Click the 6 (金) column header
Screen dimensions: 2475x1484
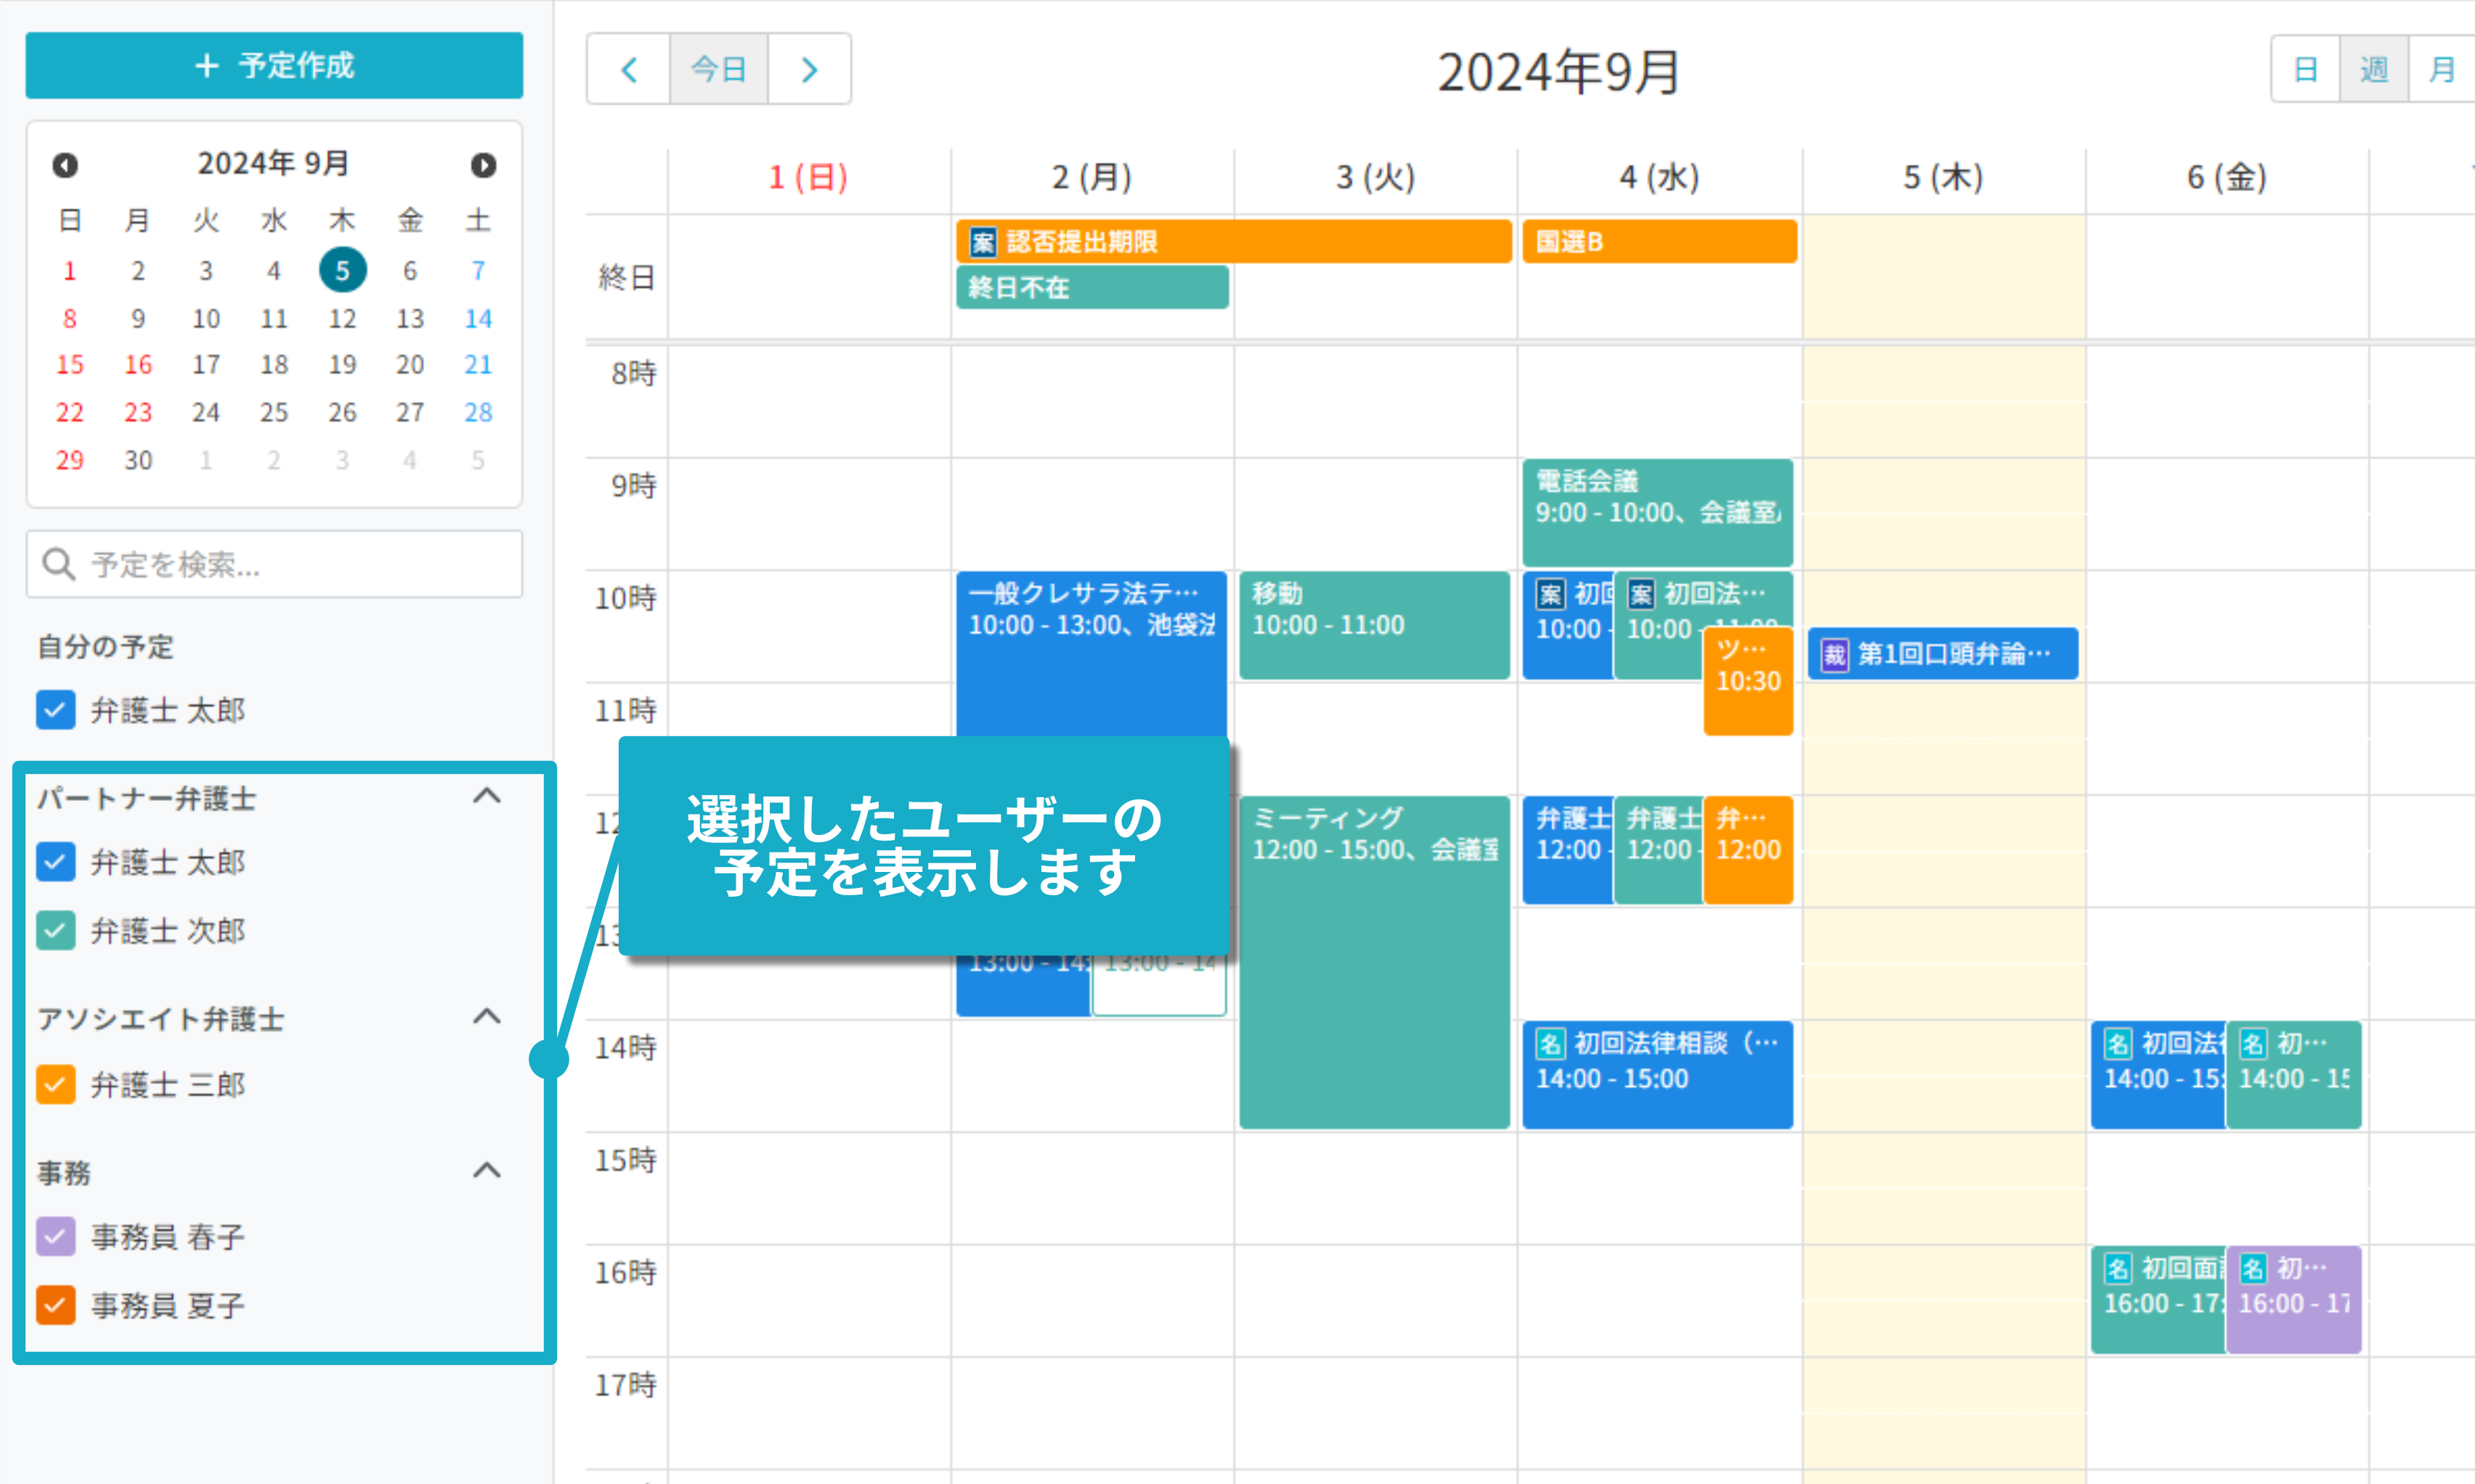click(x=2227, y=178)
